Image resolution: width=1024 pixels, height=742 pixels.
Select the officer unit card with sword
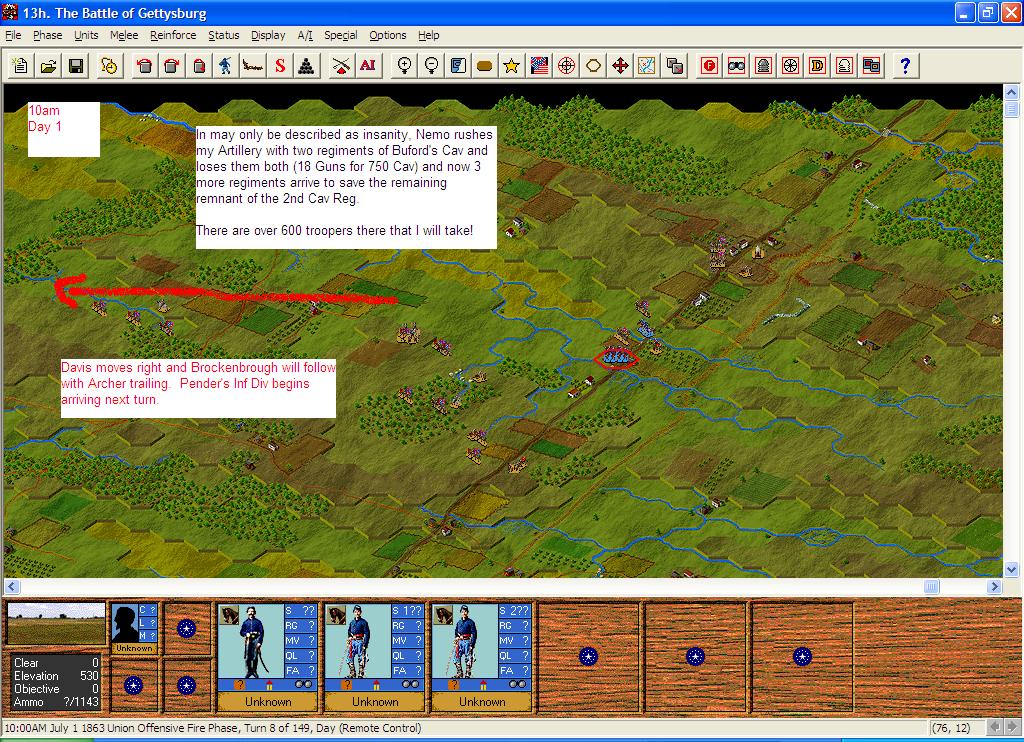[268, 656]
